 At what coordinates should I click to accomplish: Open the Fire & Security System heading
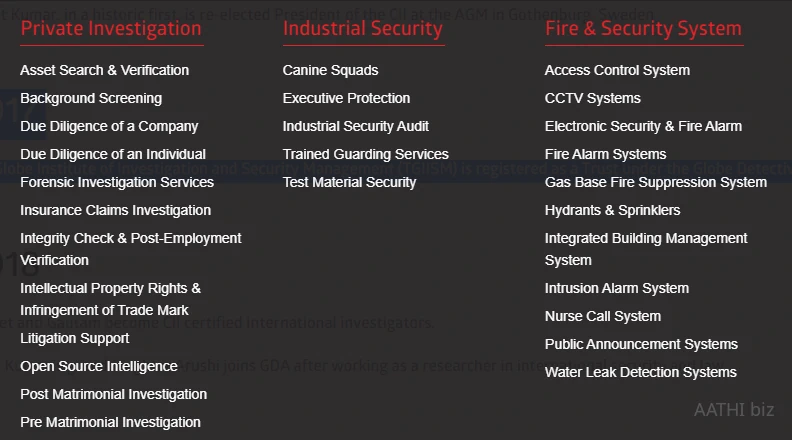pyautogui.click(x=643, y=28)
